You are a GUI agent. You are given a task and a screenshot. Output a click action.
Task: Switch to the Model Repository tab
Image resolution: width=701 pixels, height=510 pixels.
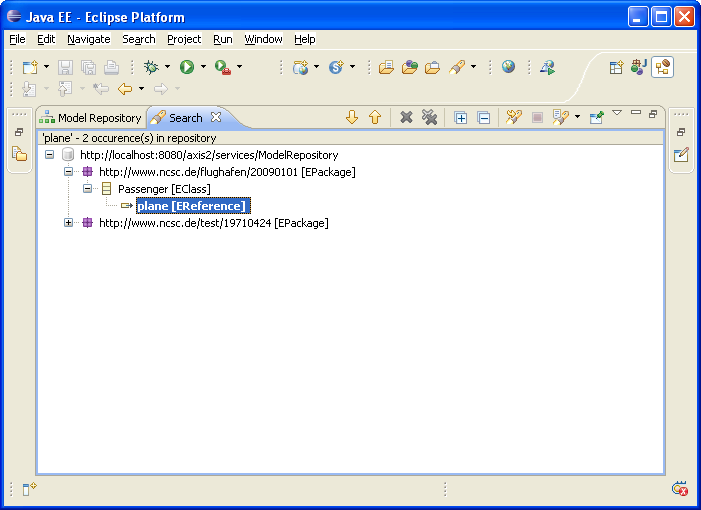[91, 118]
